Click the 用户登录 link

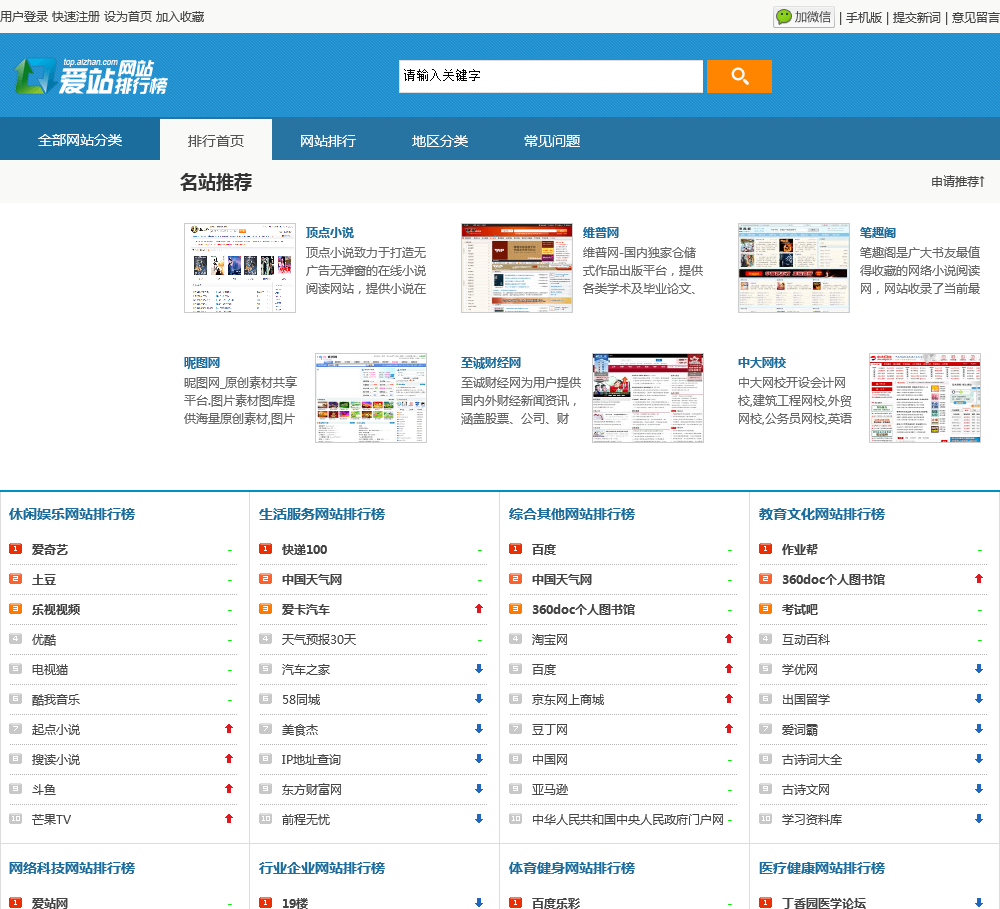[24, 17]
